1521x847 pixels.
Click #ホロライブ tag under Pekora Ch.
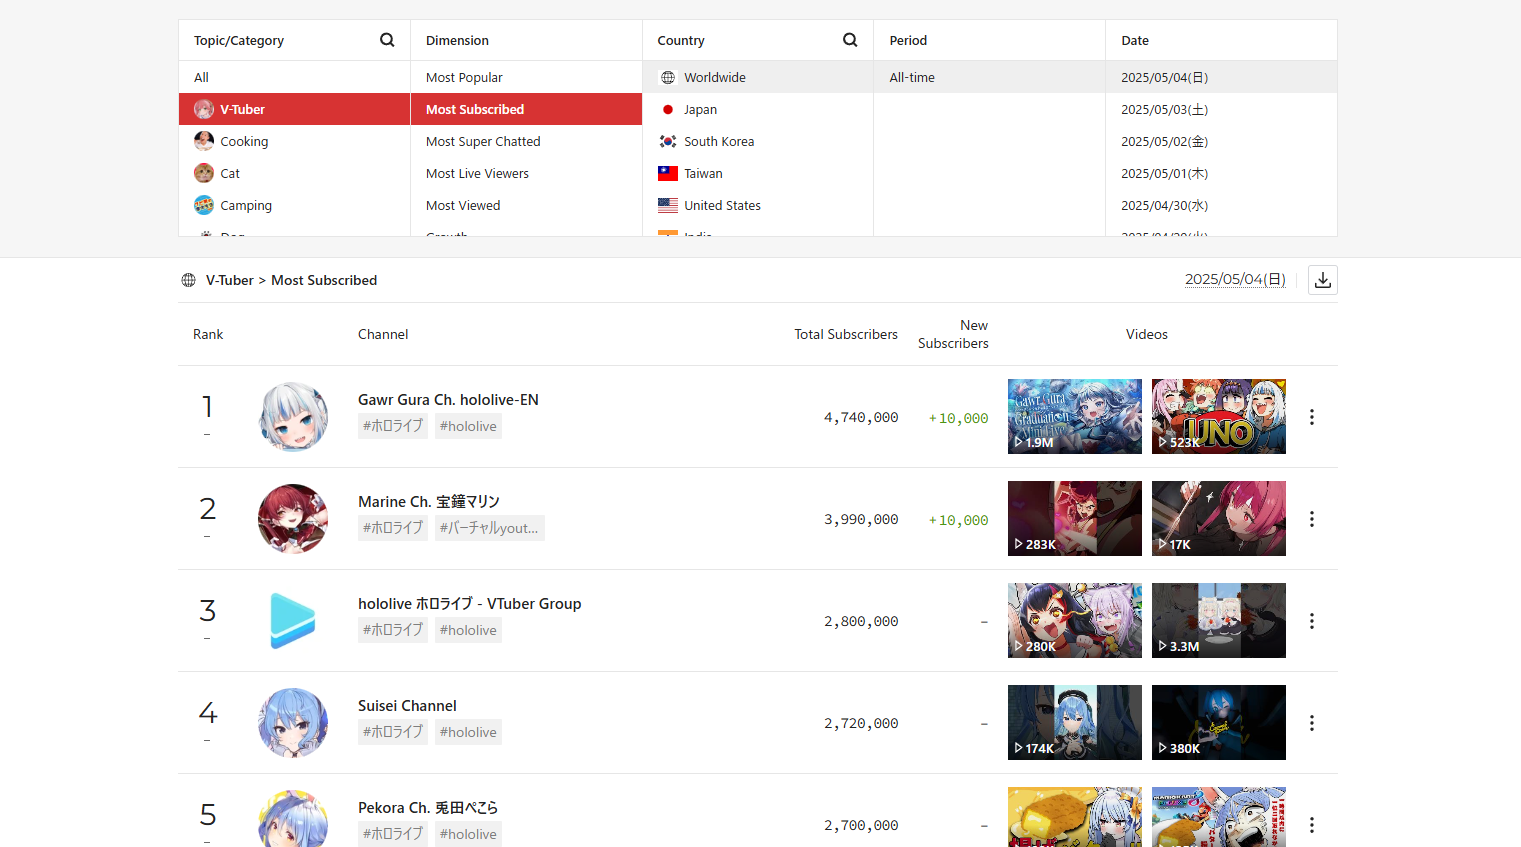[x=393, y=834]
